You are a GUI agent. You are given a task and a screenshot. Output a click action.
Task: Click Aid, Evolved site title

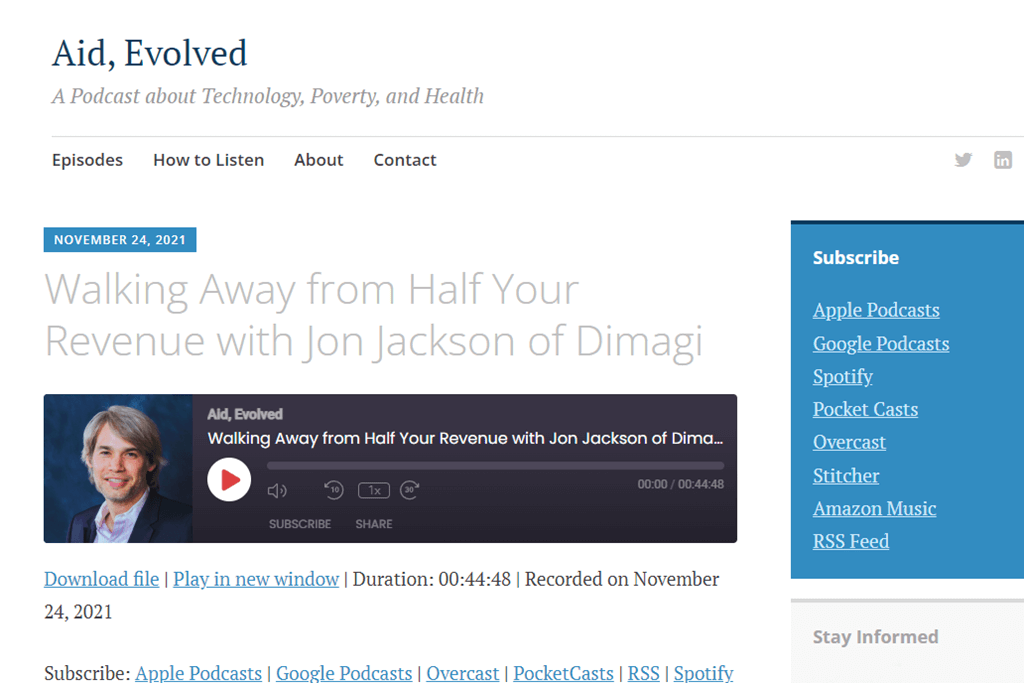point(150,53)
